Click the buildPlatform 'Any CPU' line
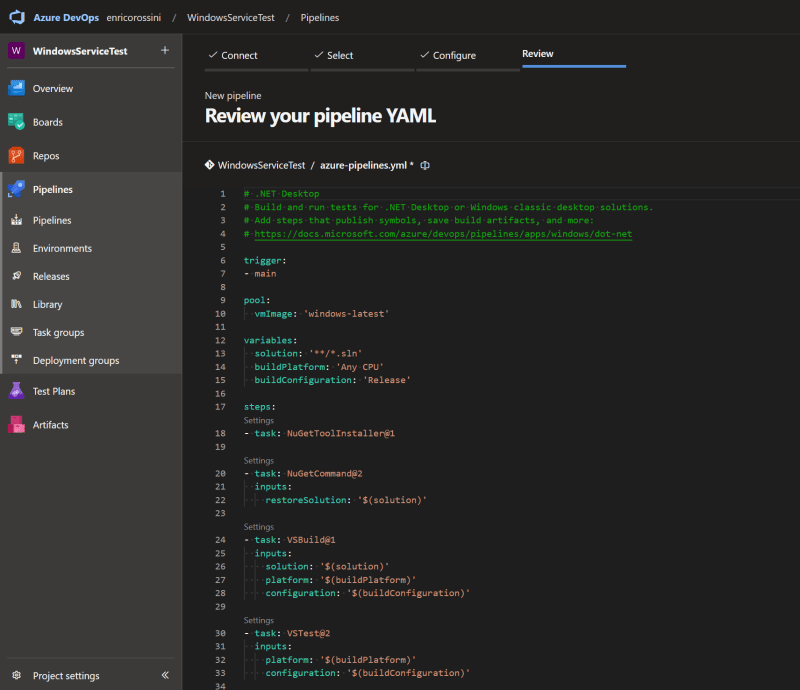 point(319,366)
